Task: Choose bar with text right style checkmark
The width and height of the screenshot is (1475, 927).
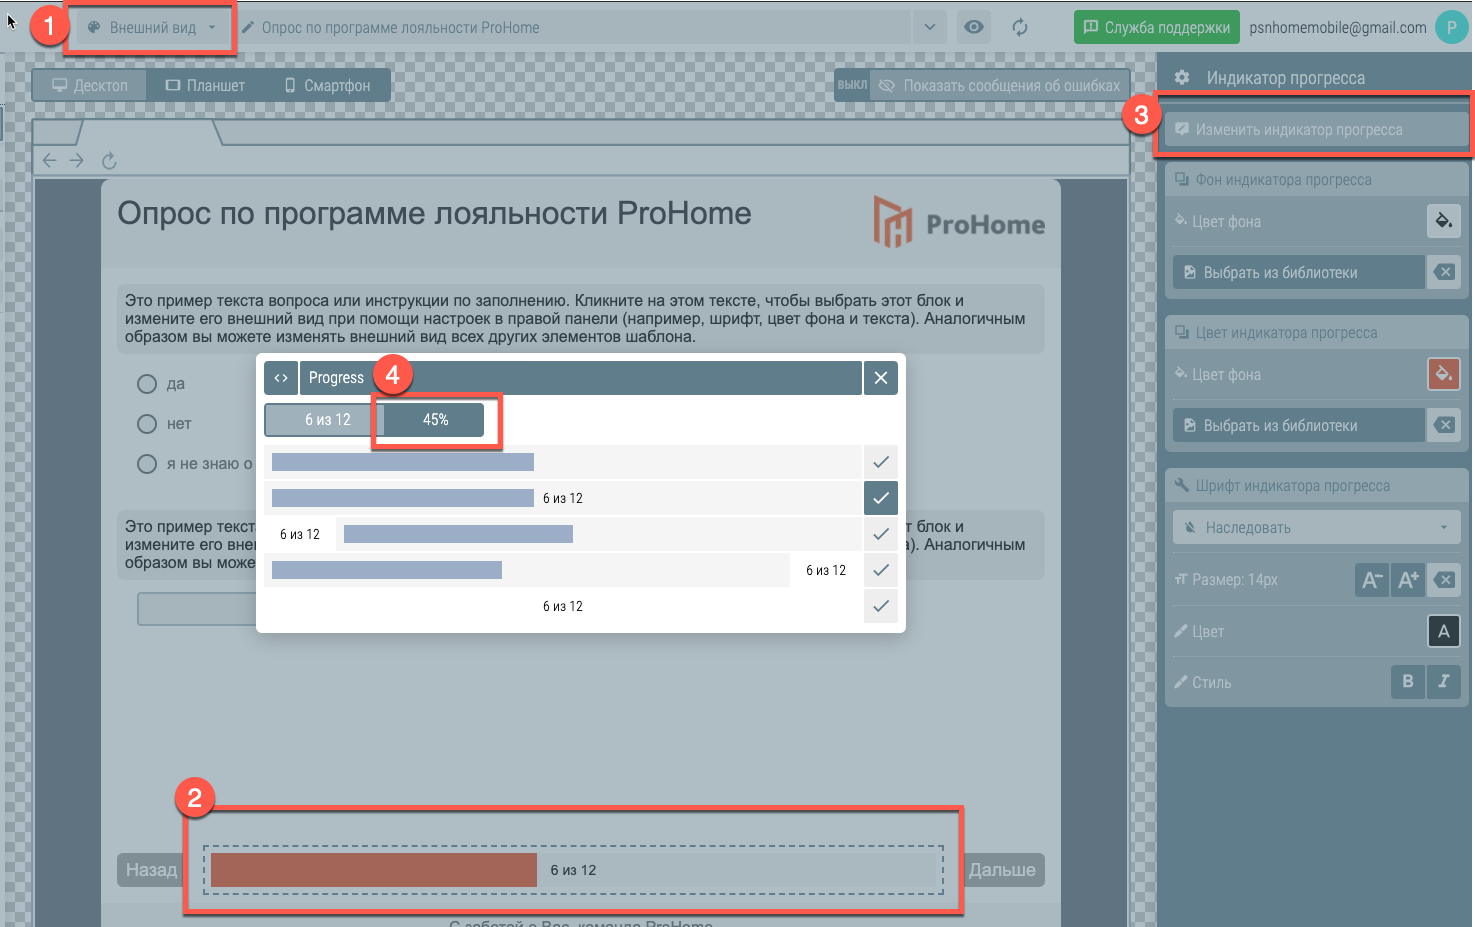Action: coord(881,498)
